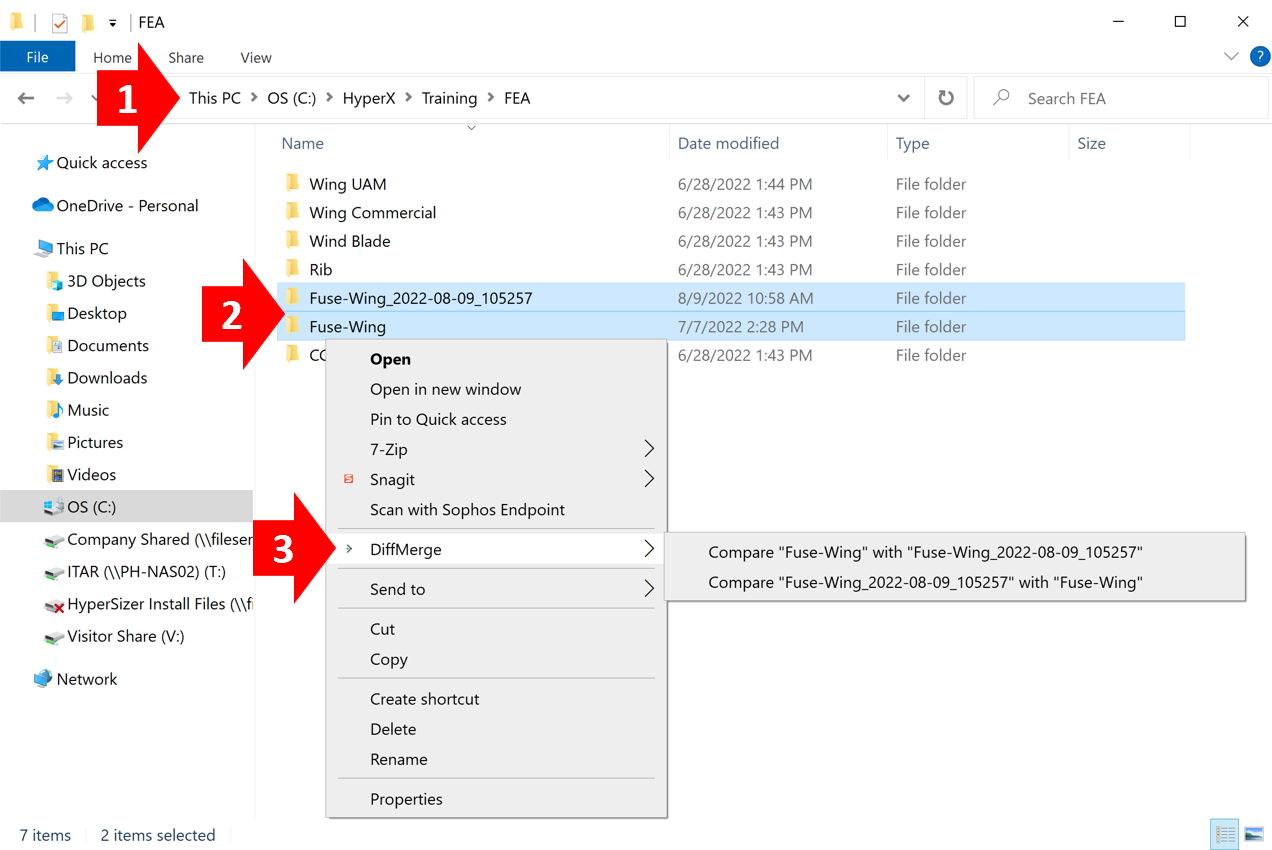Screen dimensions: 1272x850
Task: Click 'This PC' in address breadcrumb
Action: pos(215,98)
